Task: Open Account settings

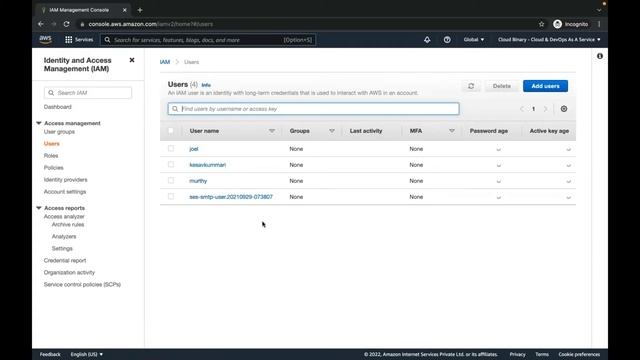Action: [65, 192]
